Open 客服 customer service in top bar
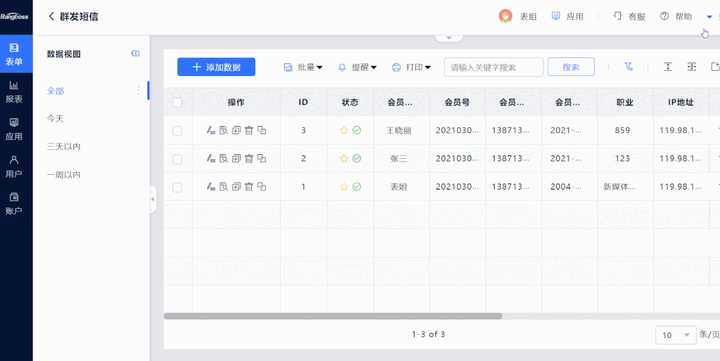 tap(630, 17)
